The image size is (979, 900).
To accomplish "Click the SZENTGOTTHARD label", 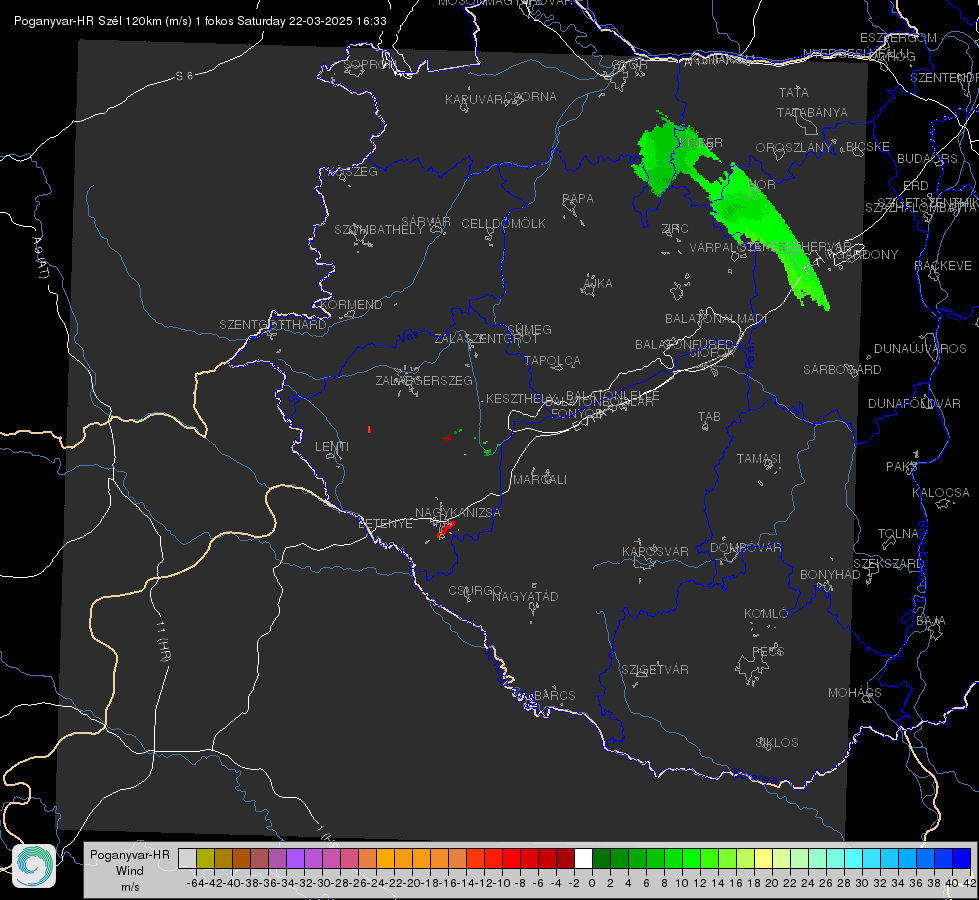I will tap(273, 325).
